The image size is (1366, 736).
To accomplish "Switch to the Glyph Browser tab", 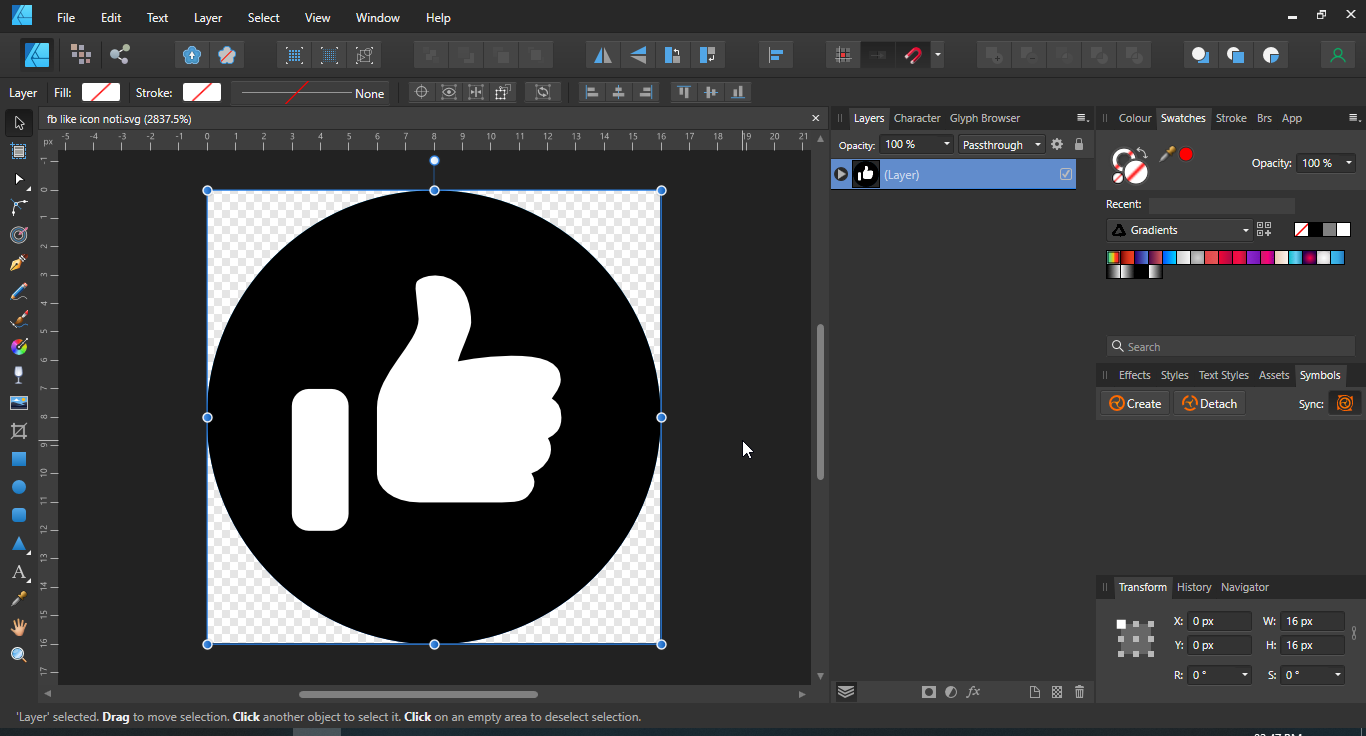I will (x=985, y=118).
